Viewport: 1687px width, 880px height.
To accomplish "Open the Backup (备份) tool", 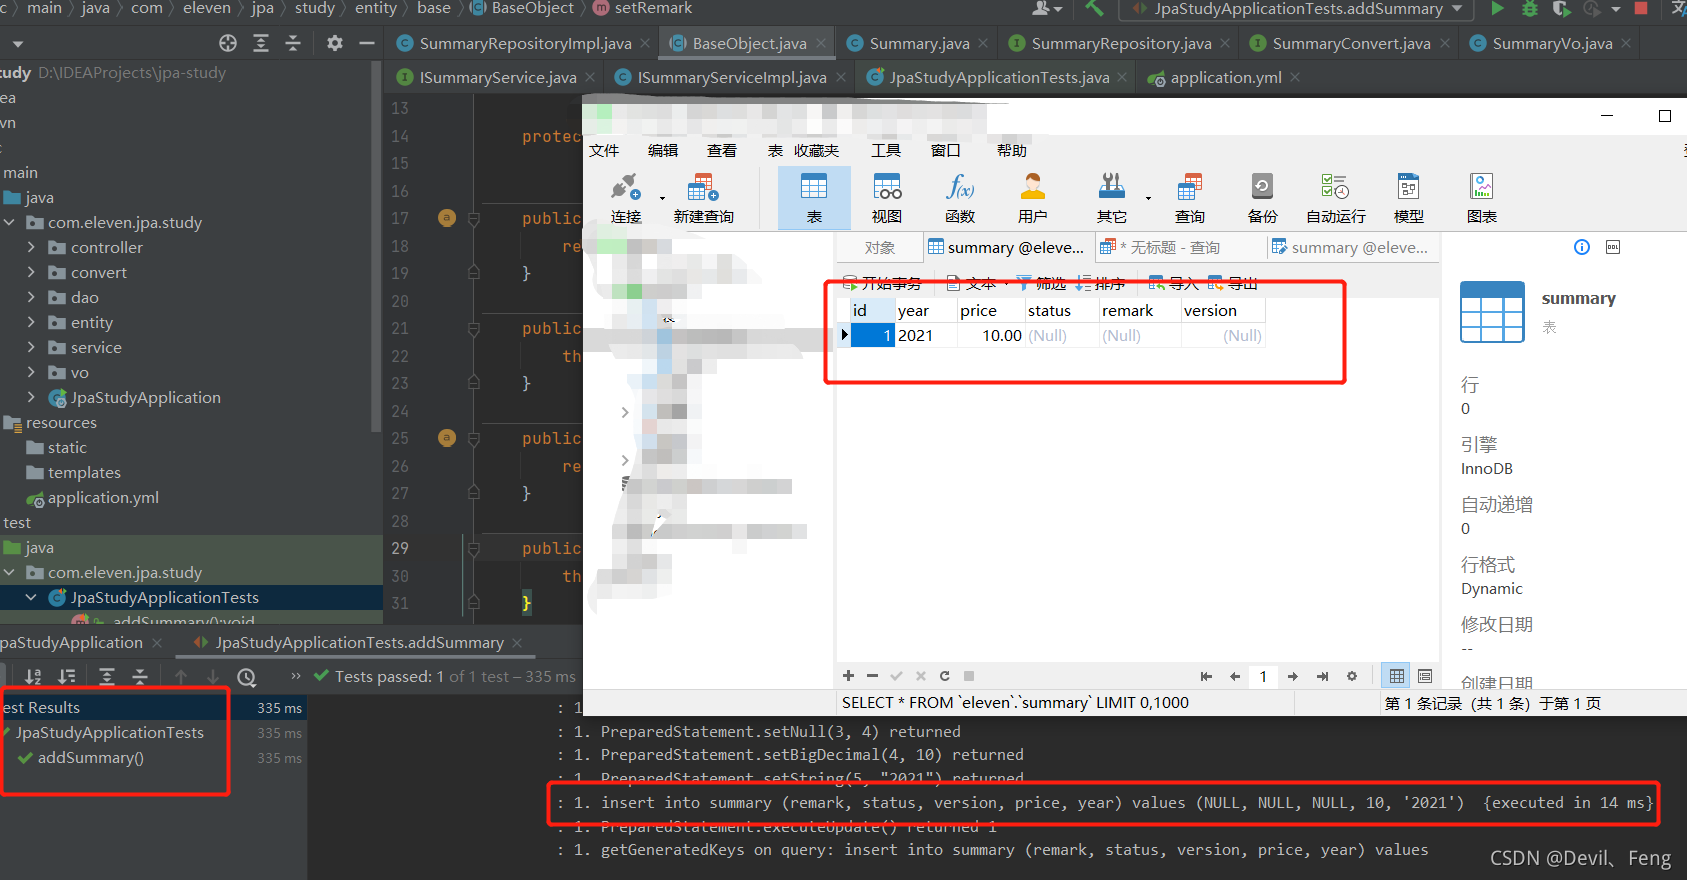I will click(1263, 198).
